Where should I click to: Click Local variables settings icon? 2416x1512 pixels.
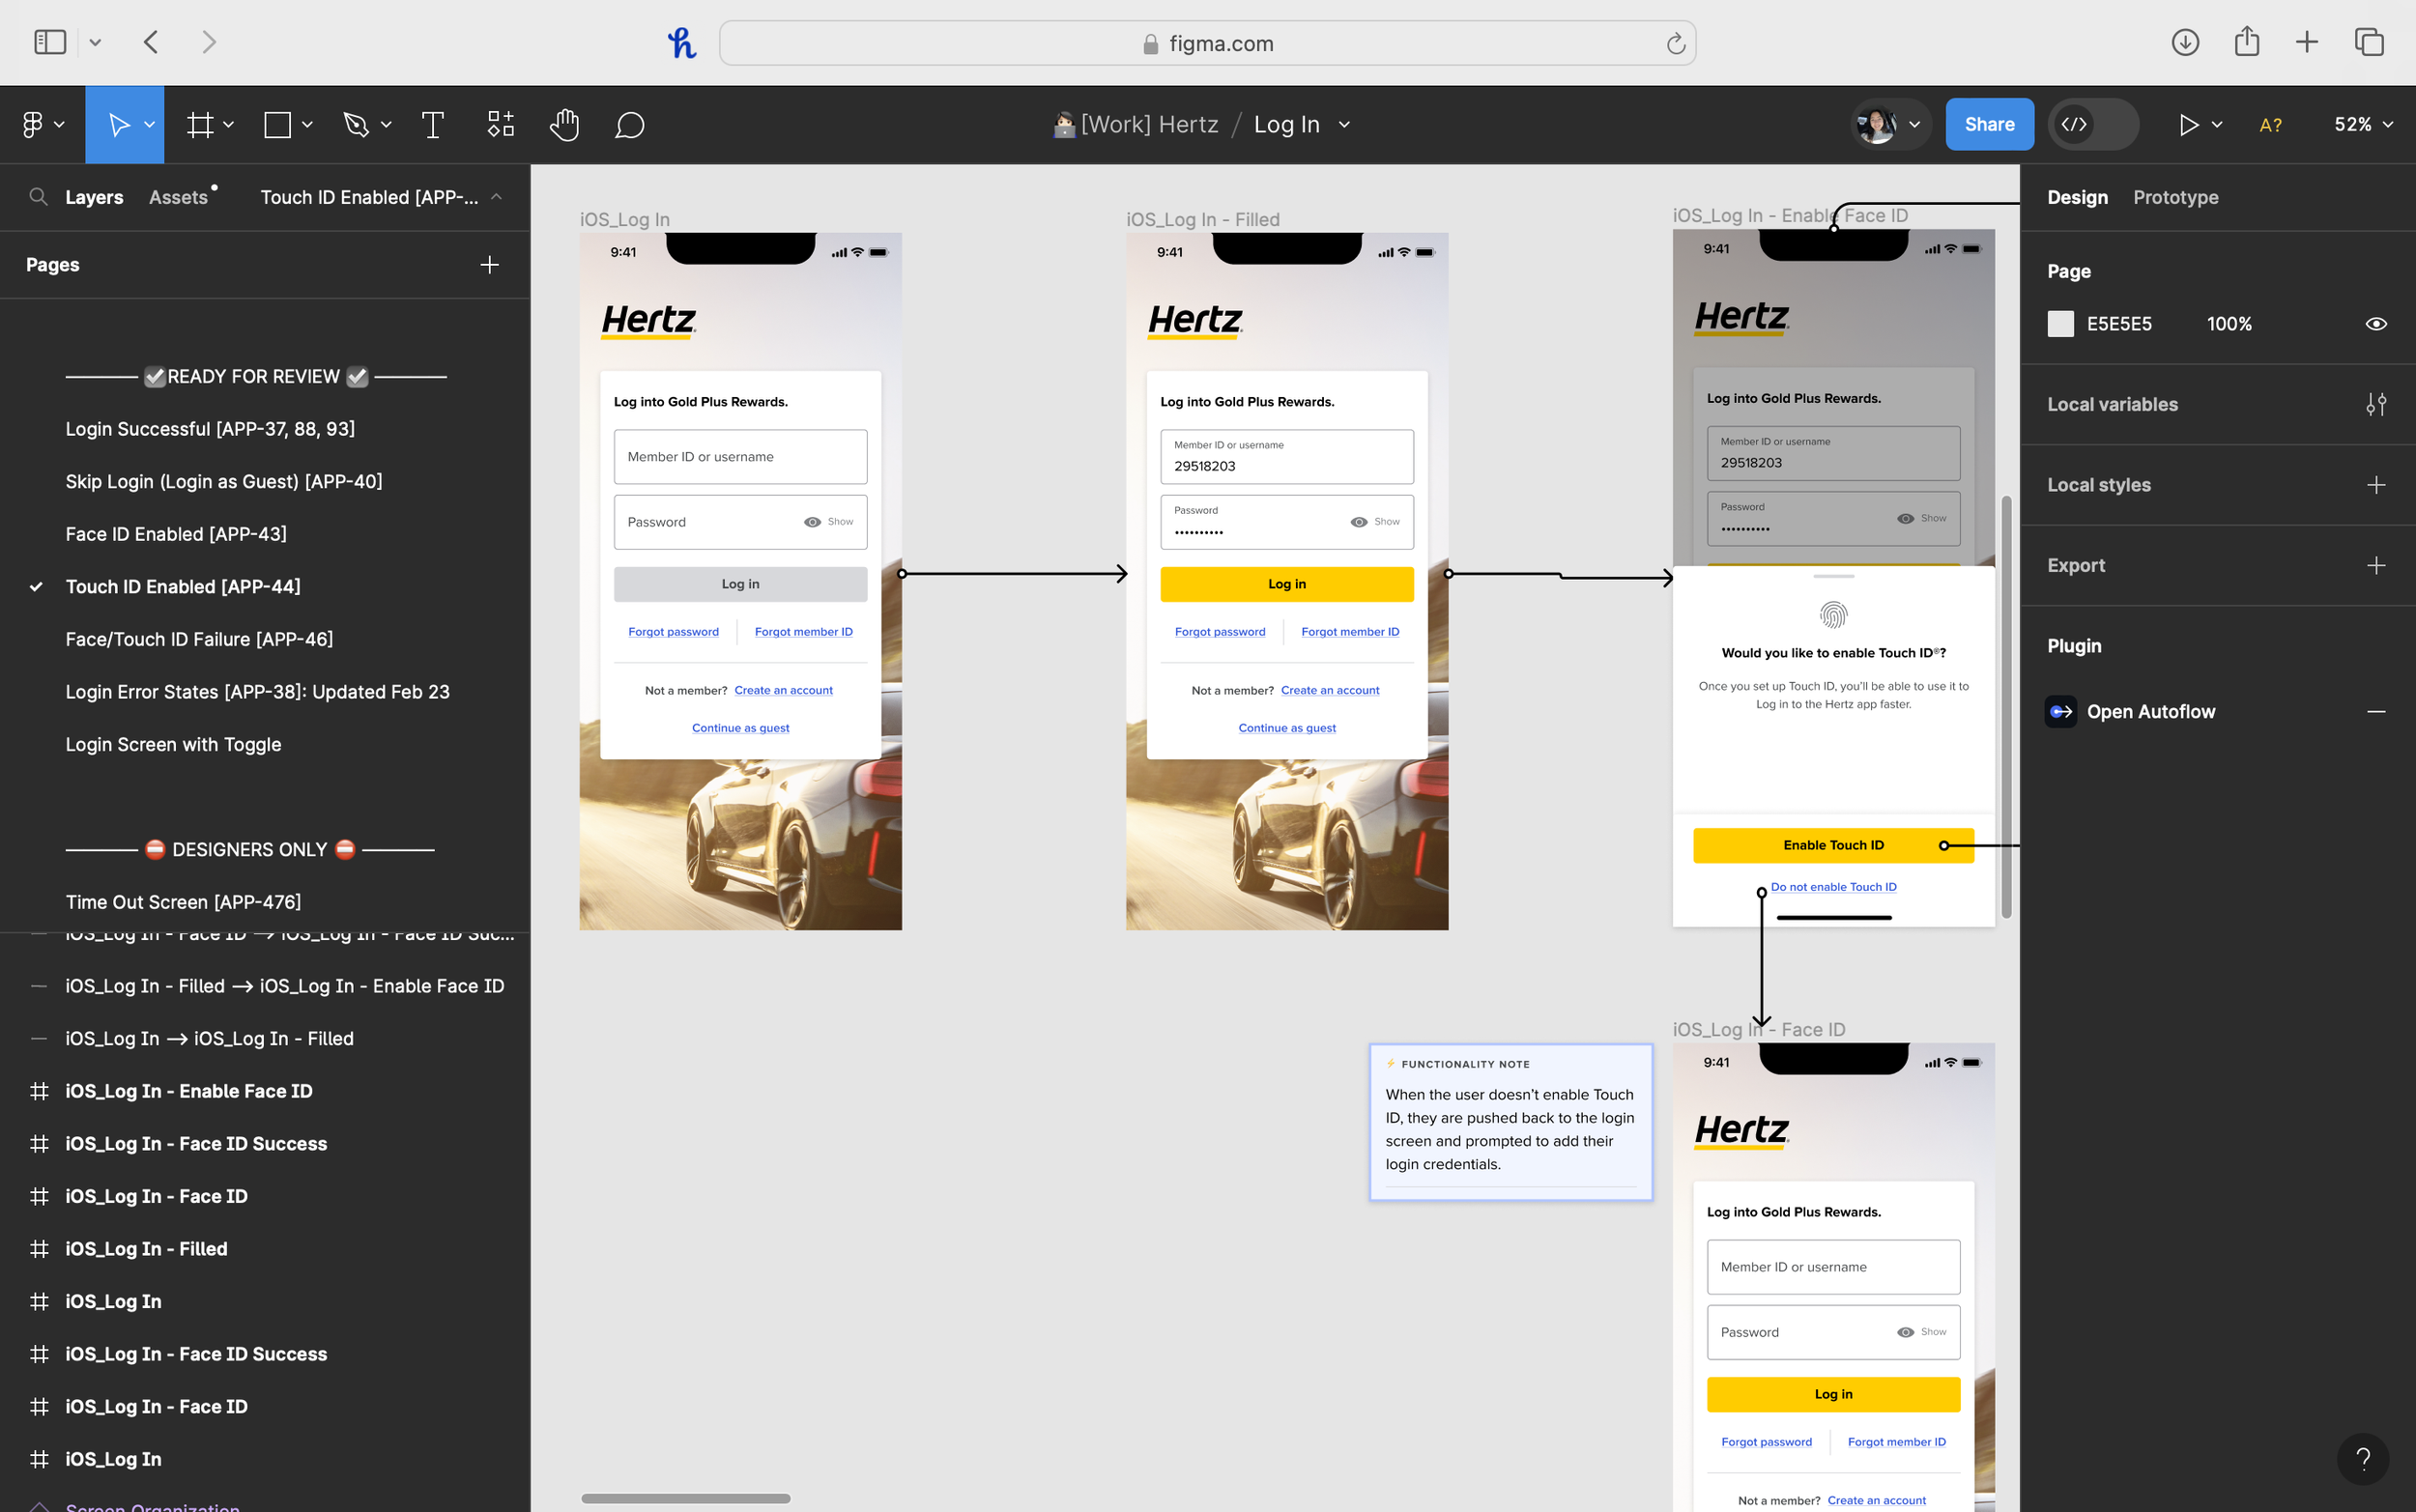2376,404
